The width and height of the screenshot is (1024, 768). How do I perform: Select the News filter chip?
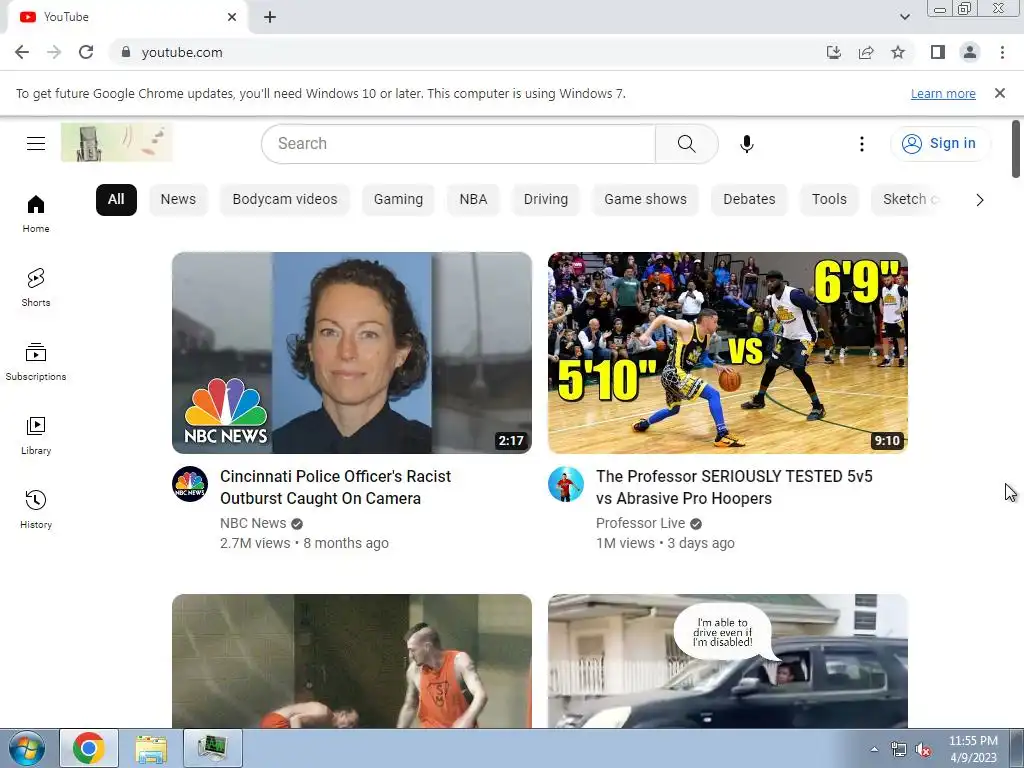(178, 199)
